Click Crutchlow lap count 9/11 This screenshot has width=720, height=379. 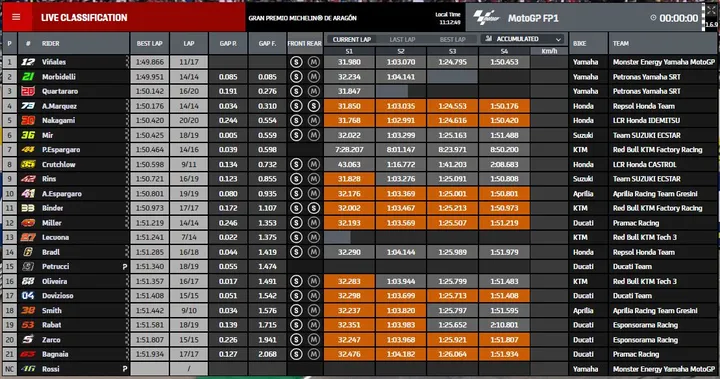(189, 164)
